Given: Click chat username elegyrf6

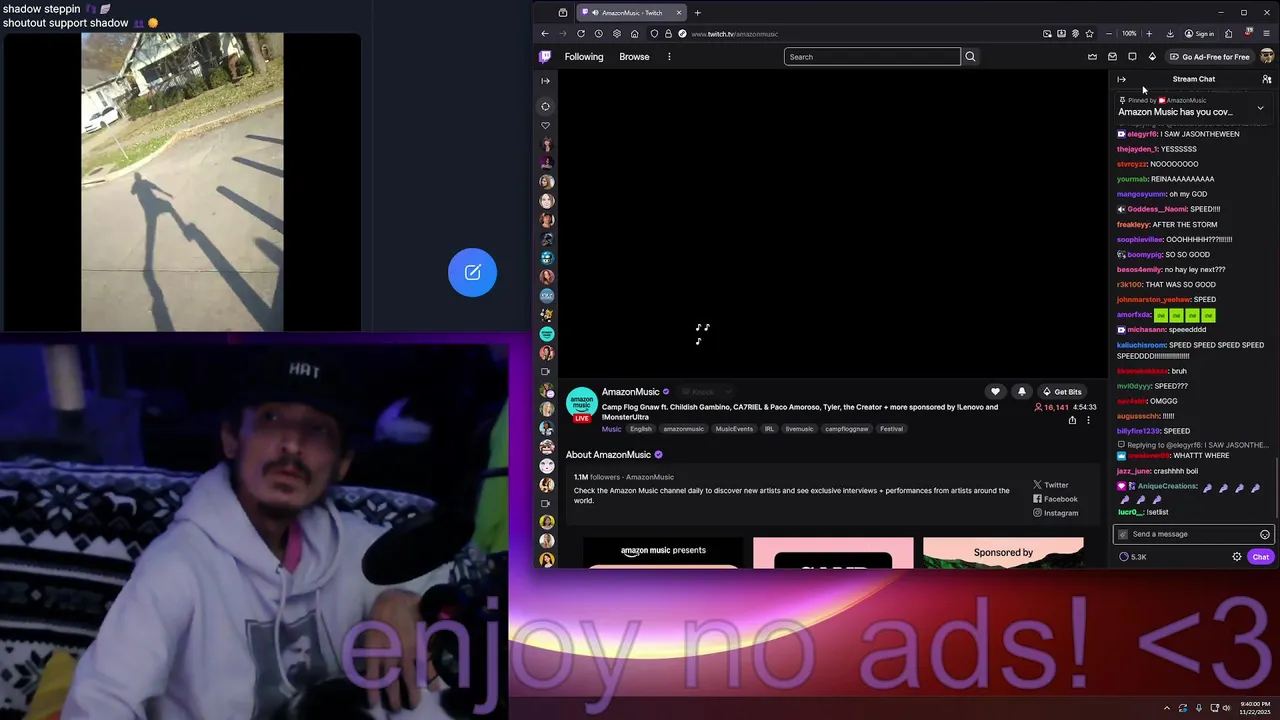Looking at the screenshot, I should pyautogui.click(x=1142, y=134).
